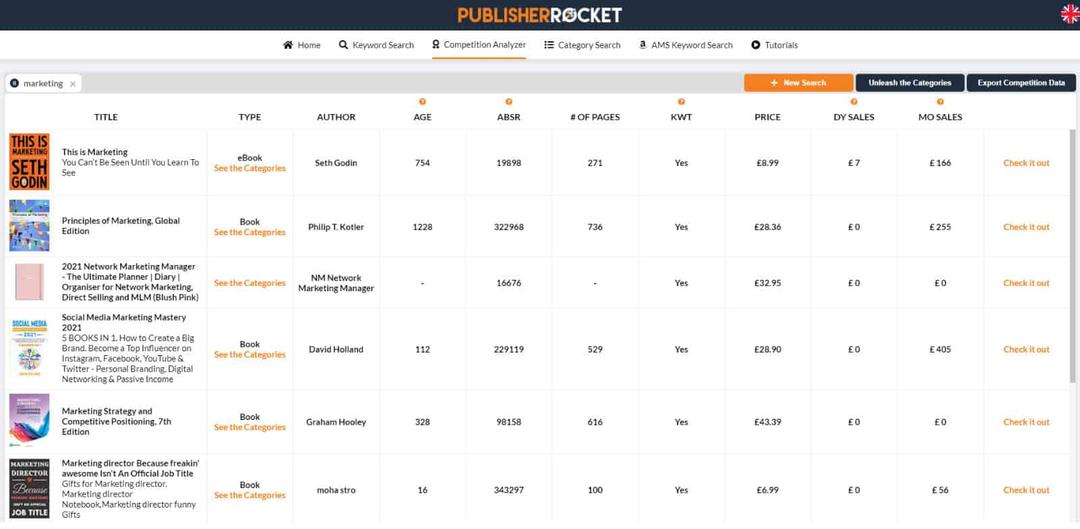Check it out for Graham Hooley row
This screenshot has width=1080, height=529.
(1026, 422)
